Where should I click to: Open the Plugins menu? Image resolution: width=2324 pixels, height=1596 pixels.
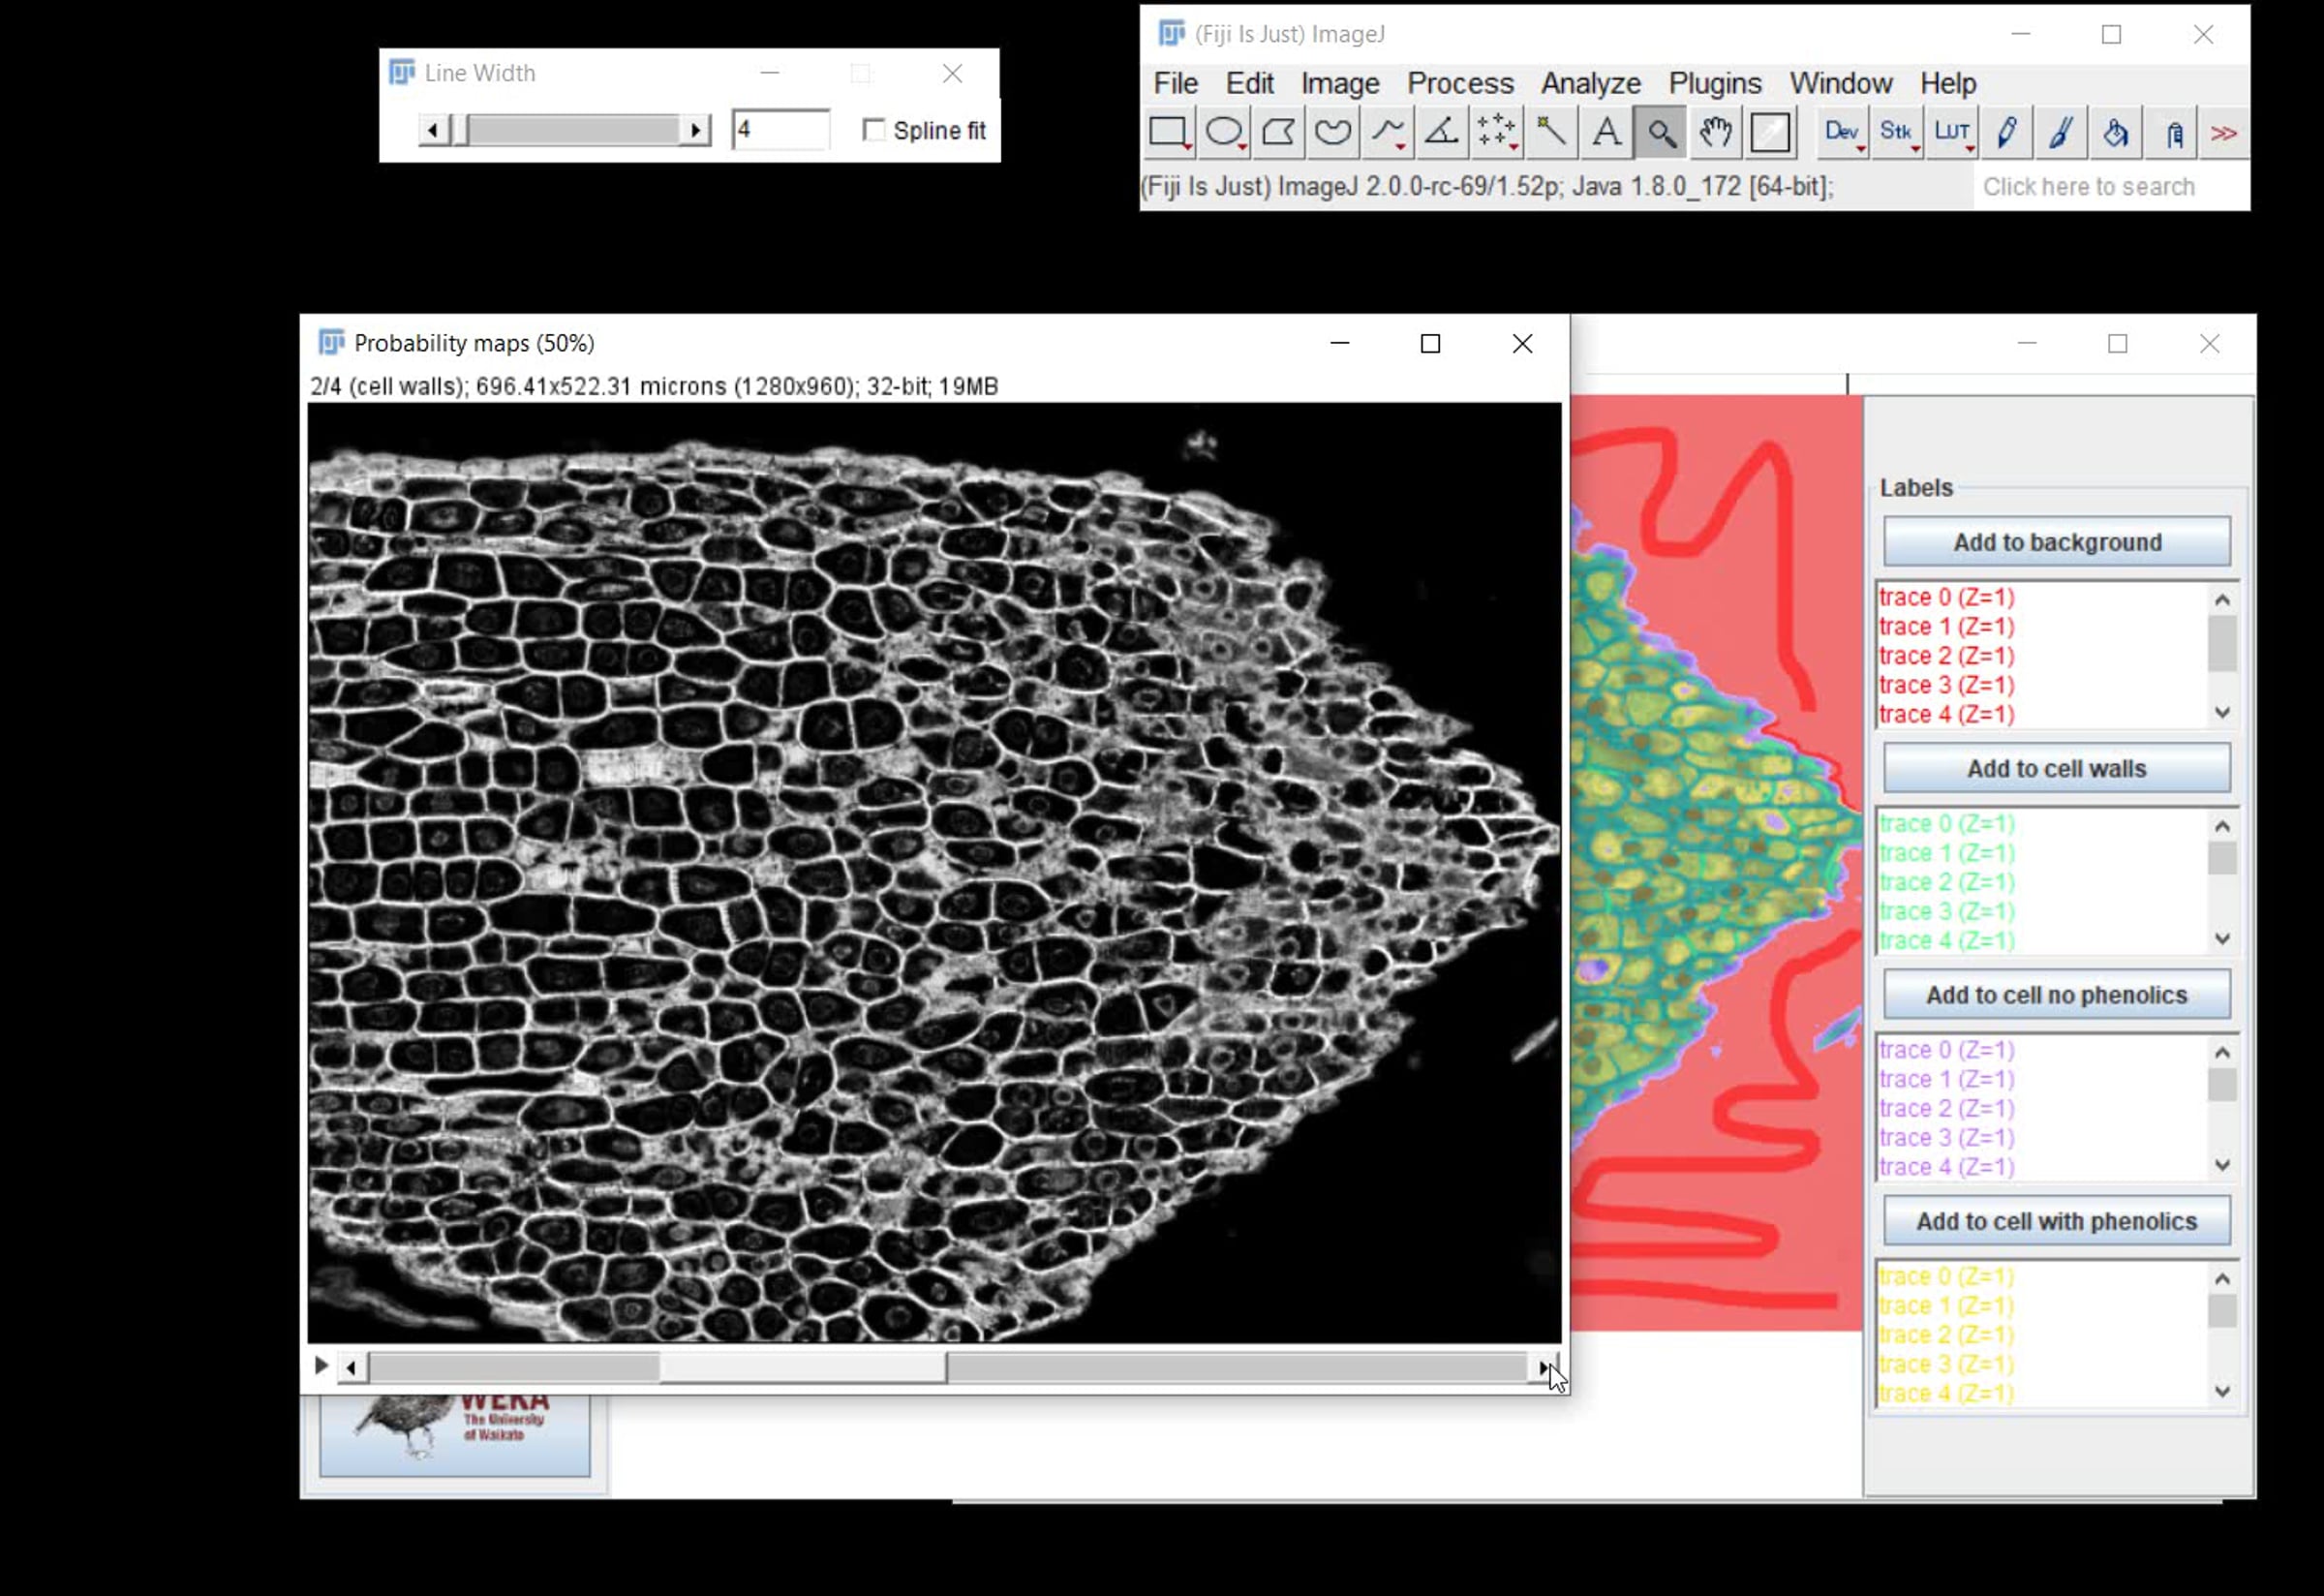(1714, 83)
